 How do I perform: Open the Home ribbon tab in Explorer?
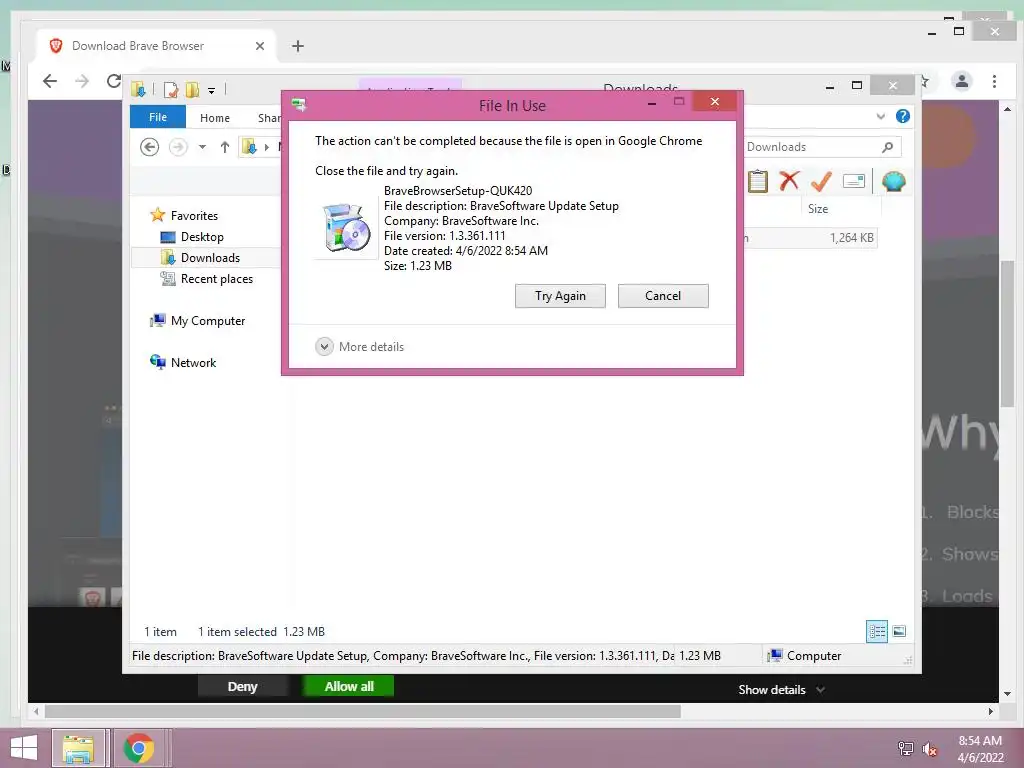tap(215, 118)
